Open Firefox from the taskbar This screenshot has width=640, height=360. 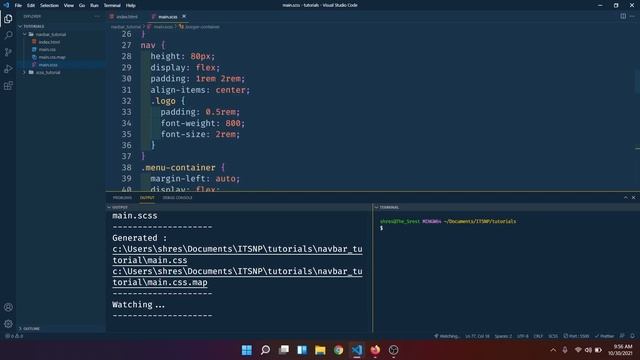pyautogui.click(x=375, y=350)
